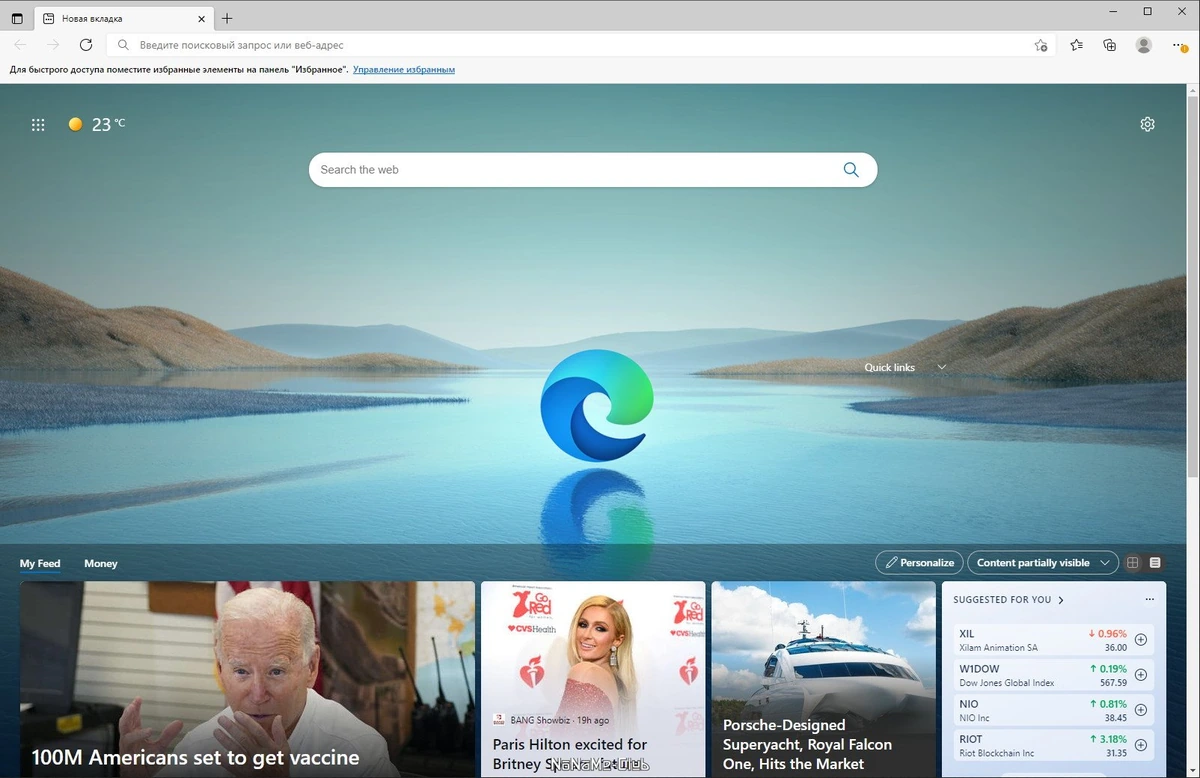Viewport: 1200px width, 778px height.
Task: Open the vertical tabs actions menu icon
Action: point(17,18)
